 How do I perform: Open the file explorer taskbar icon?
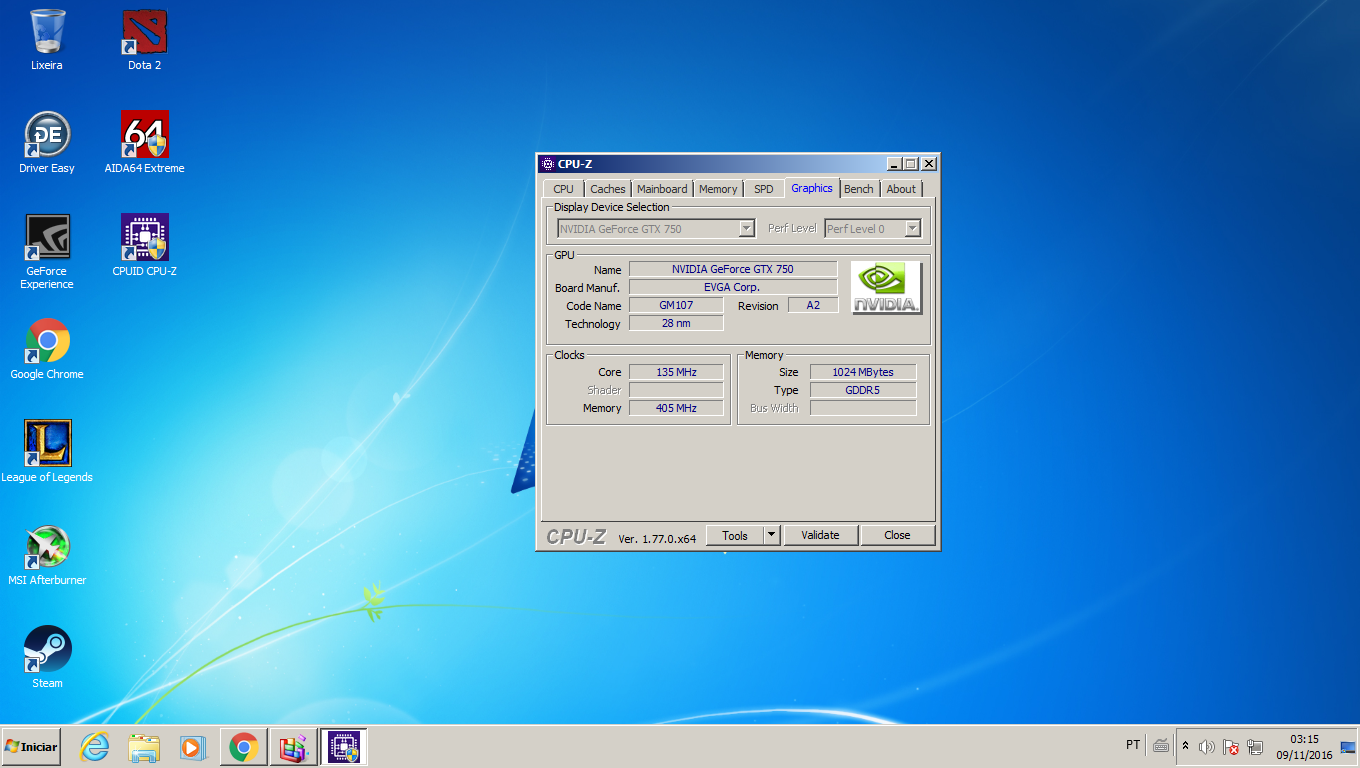pyautogui.click(x=144, y=747)
